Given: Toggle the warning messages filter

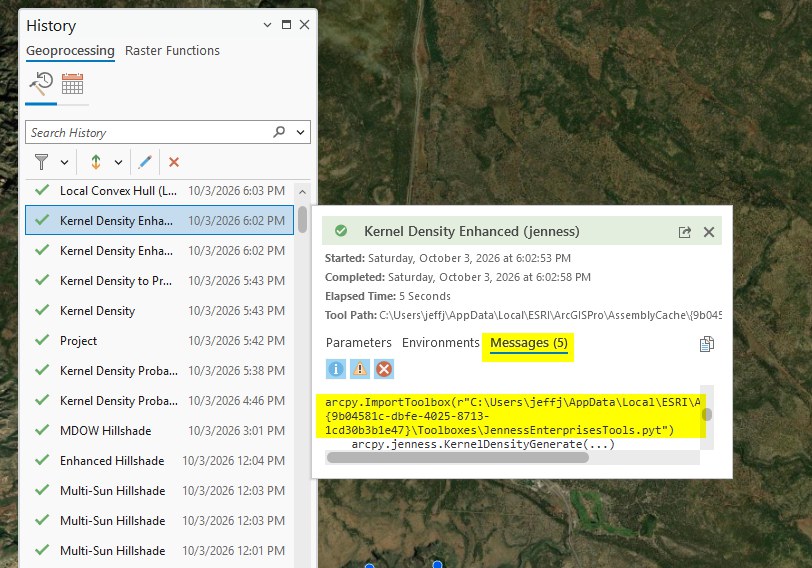Looking at the screenshot, I should (x=360, y=369).
